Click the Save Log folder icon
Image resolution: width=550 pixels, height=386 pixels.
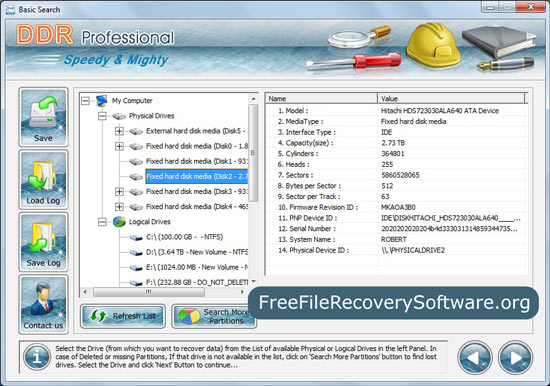[43, 242]
